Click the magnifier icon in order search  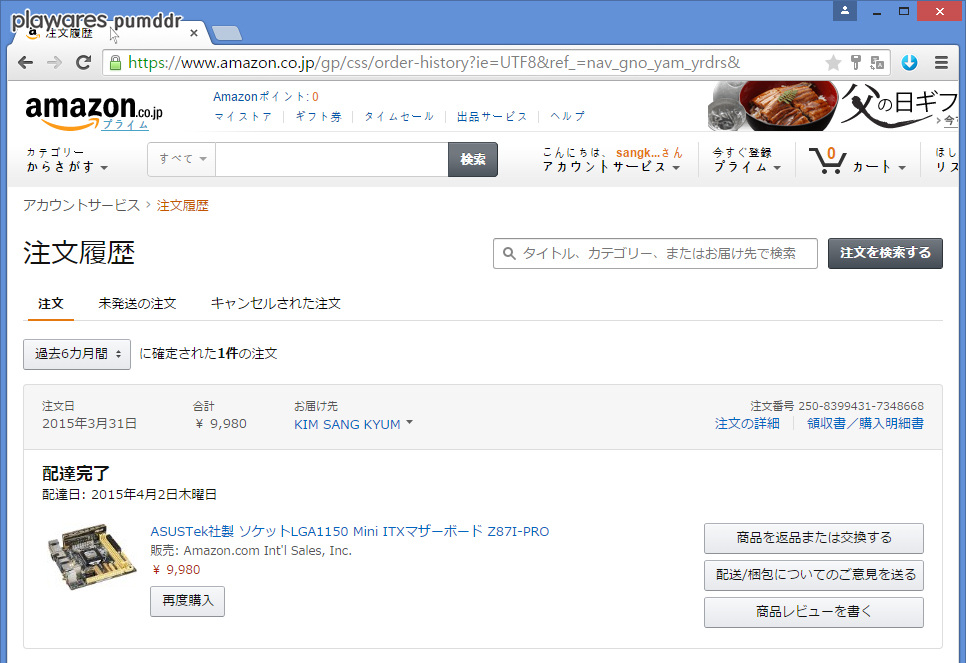click(509, 253)
